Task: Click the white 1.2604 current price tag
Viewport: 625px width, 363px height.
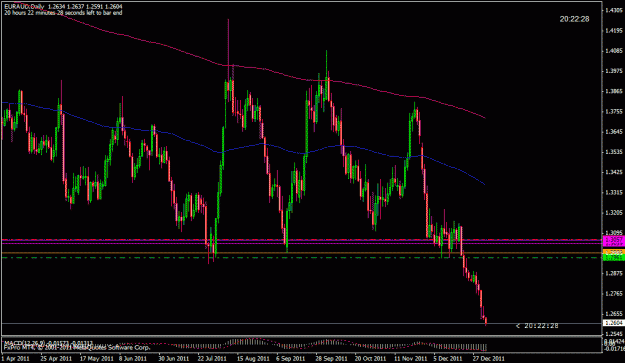Action: [614, 323]
